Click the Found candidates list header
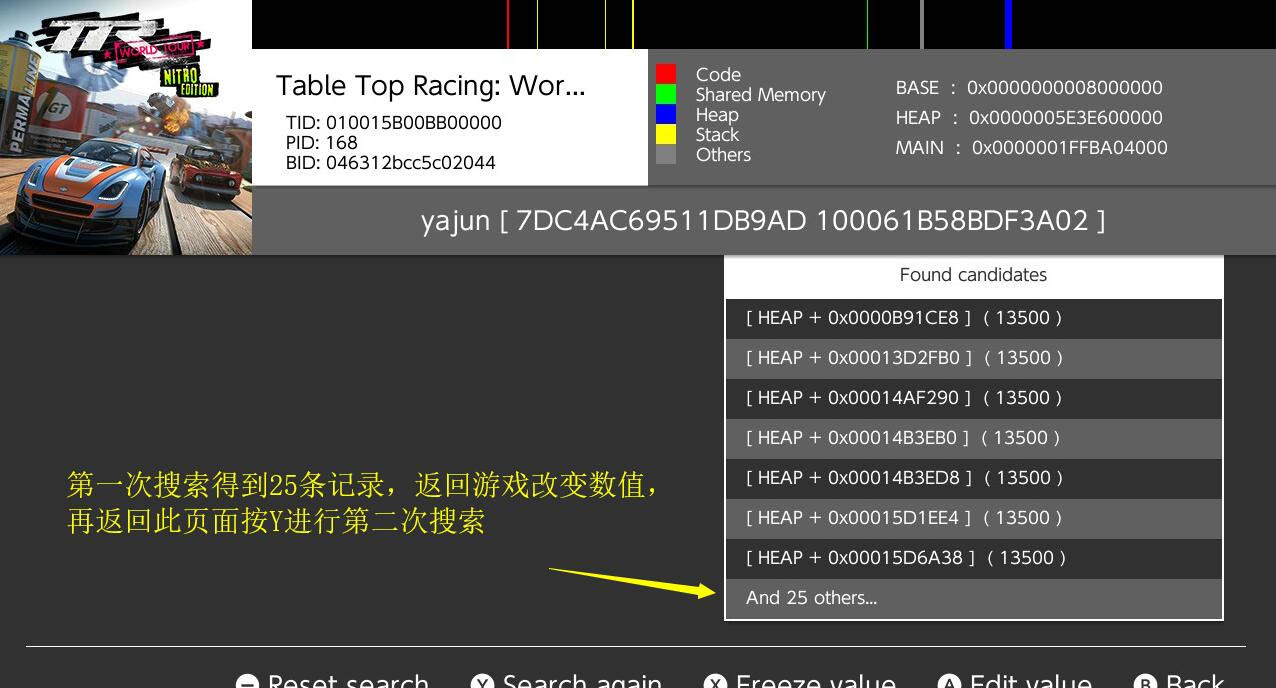Image resolution: width=1276 pixels, height=688 pixels. pos(974,275)
